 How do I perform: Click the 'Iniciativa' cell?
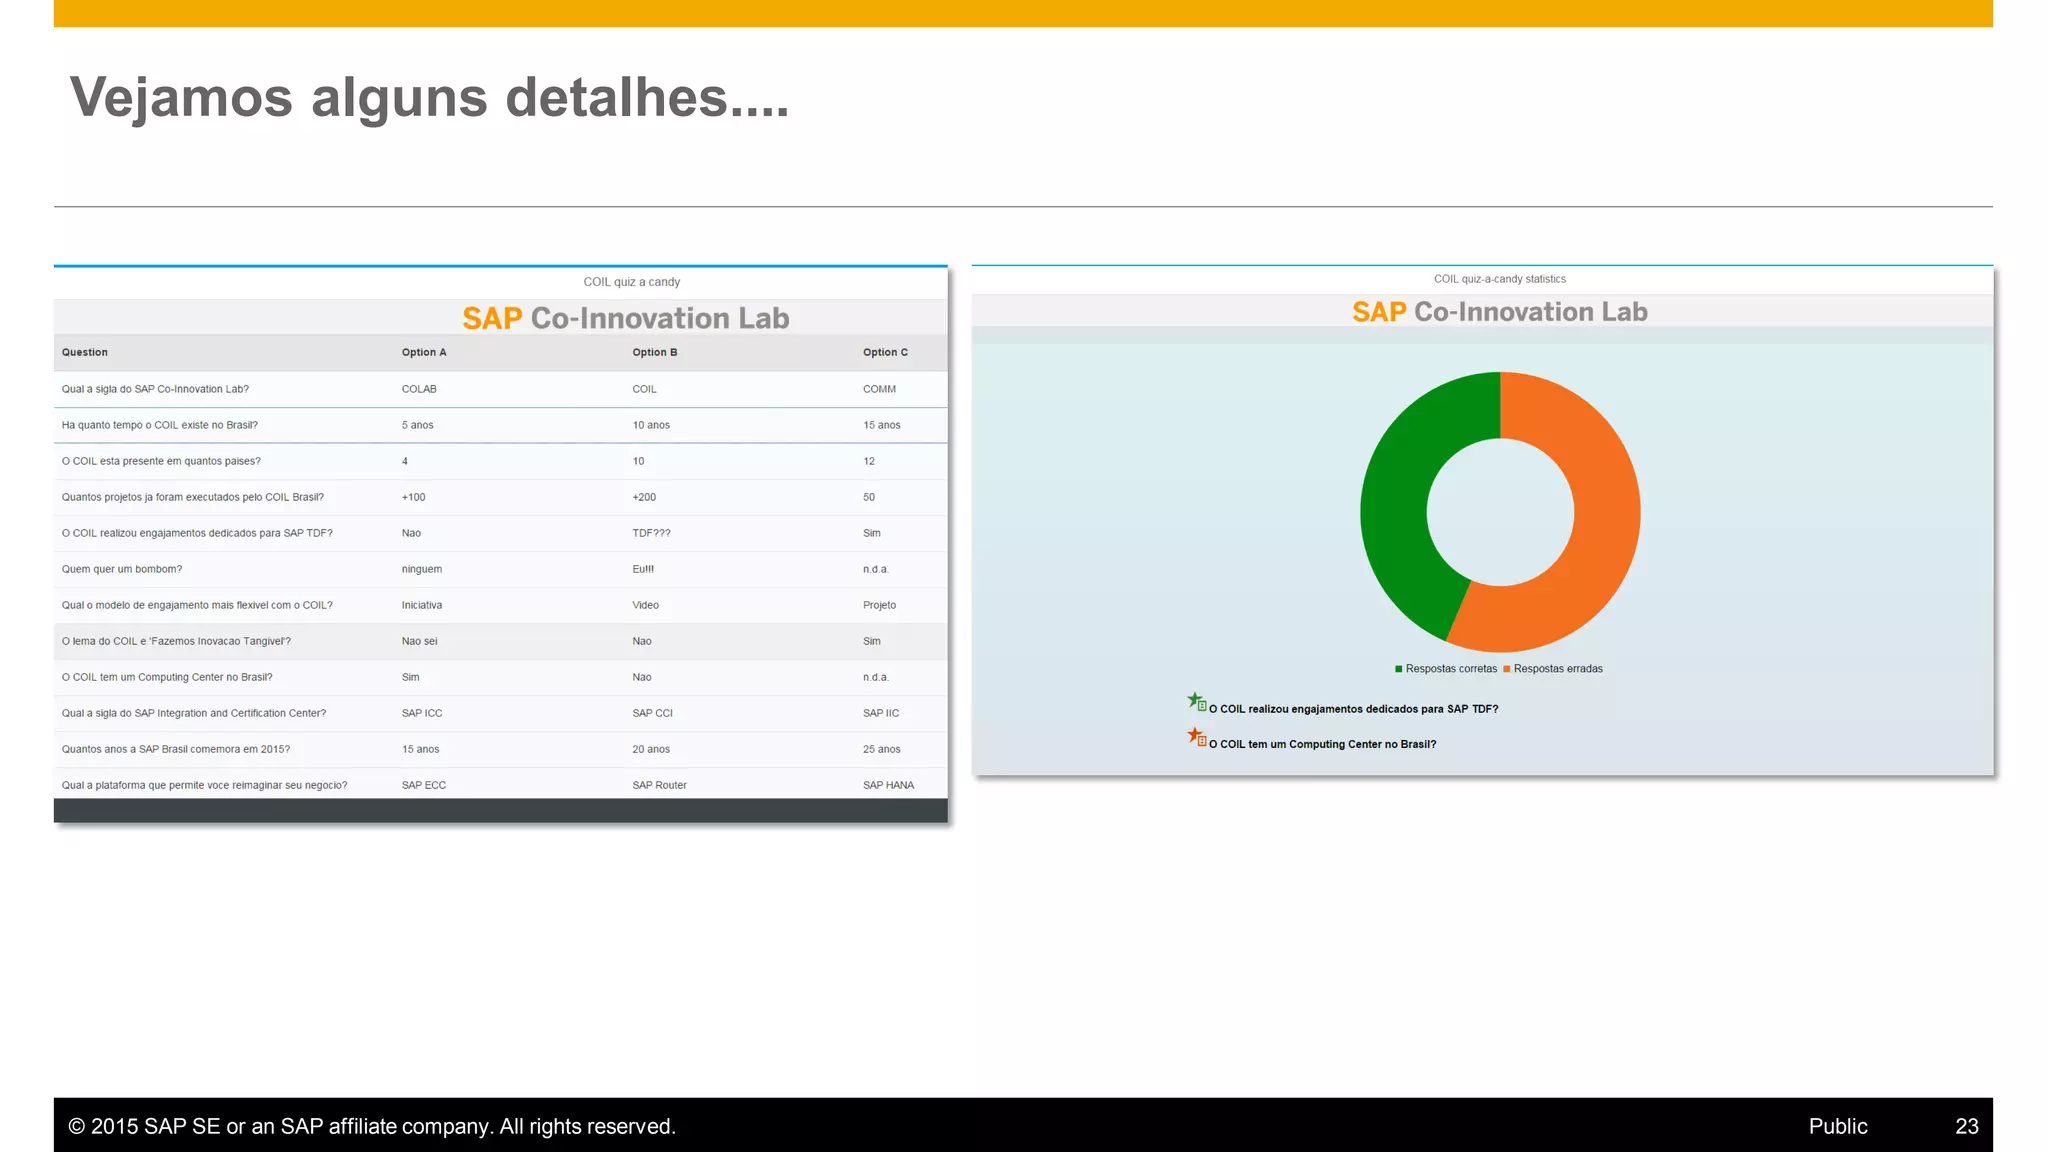tap(422, 605)
